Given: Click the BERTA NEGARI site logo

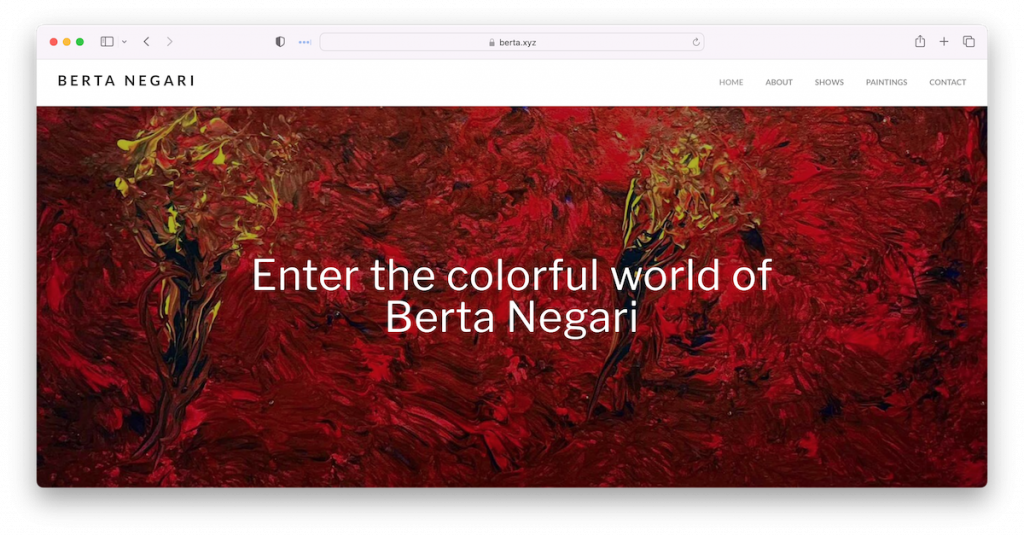Looking at the screenshot, I should [126, 81].
